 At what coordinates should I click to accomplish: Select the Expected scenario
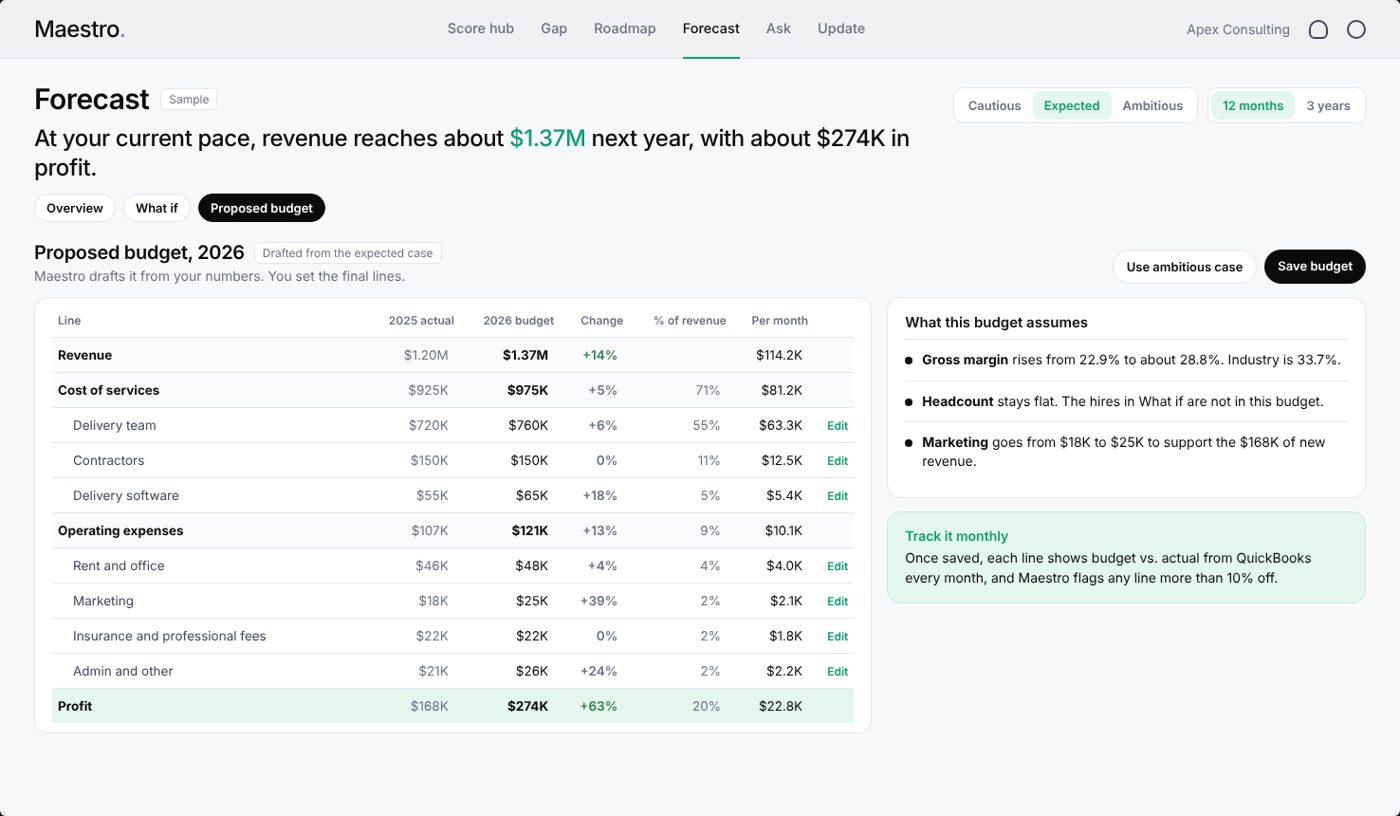pyautogui.click(x=1071, y=106)
